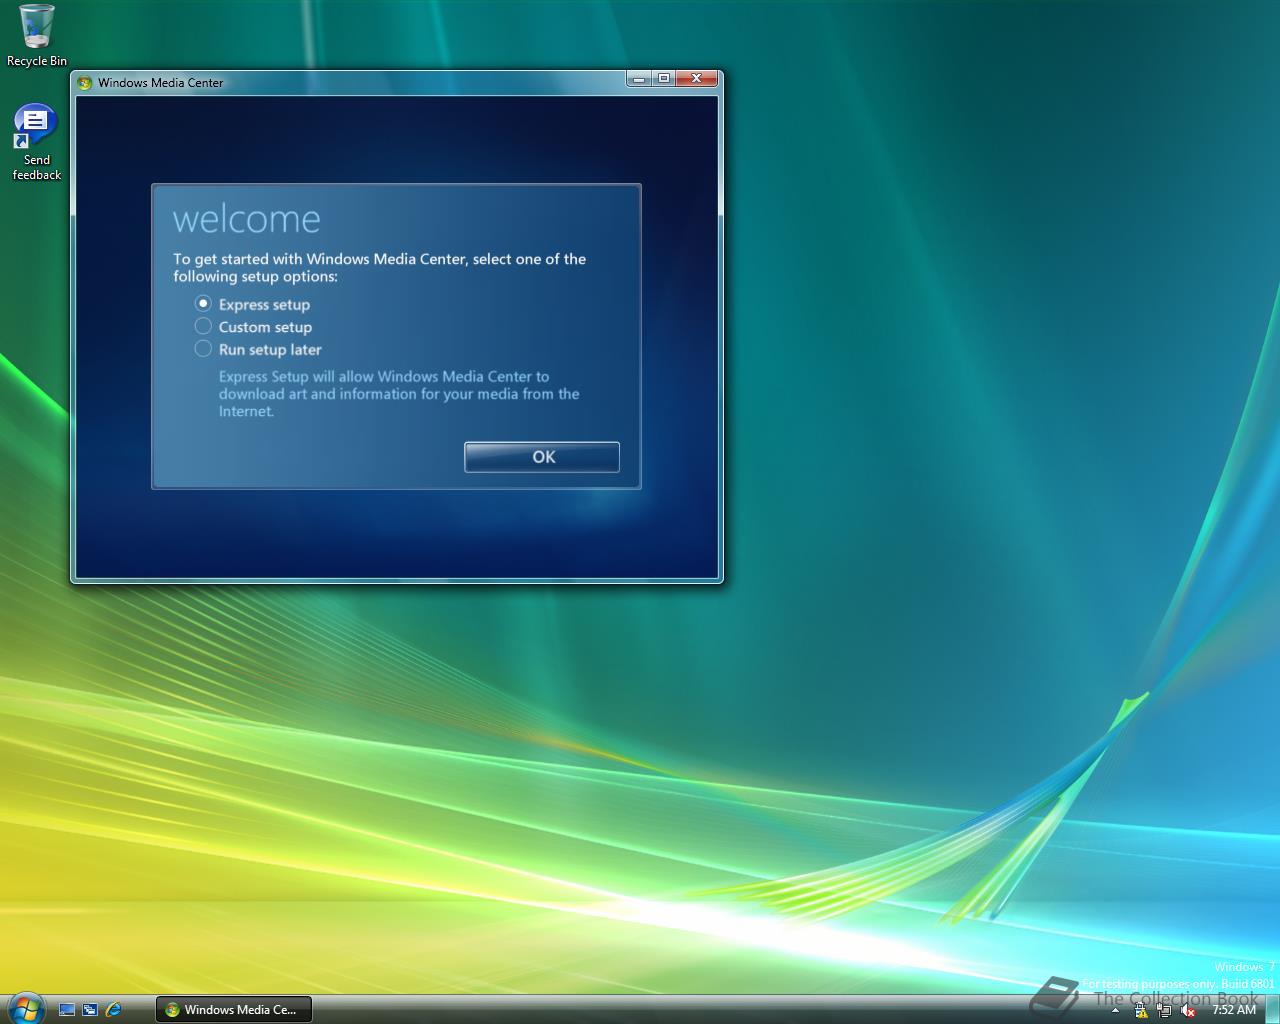The height and width of the screenshot is (1024, 1280).
Task: Close the Windows Media Center window
Action: coord(697,78)
